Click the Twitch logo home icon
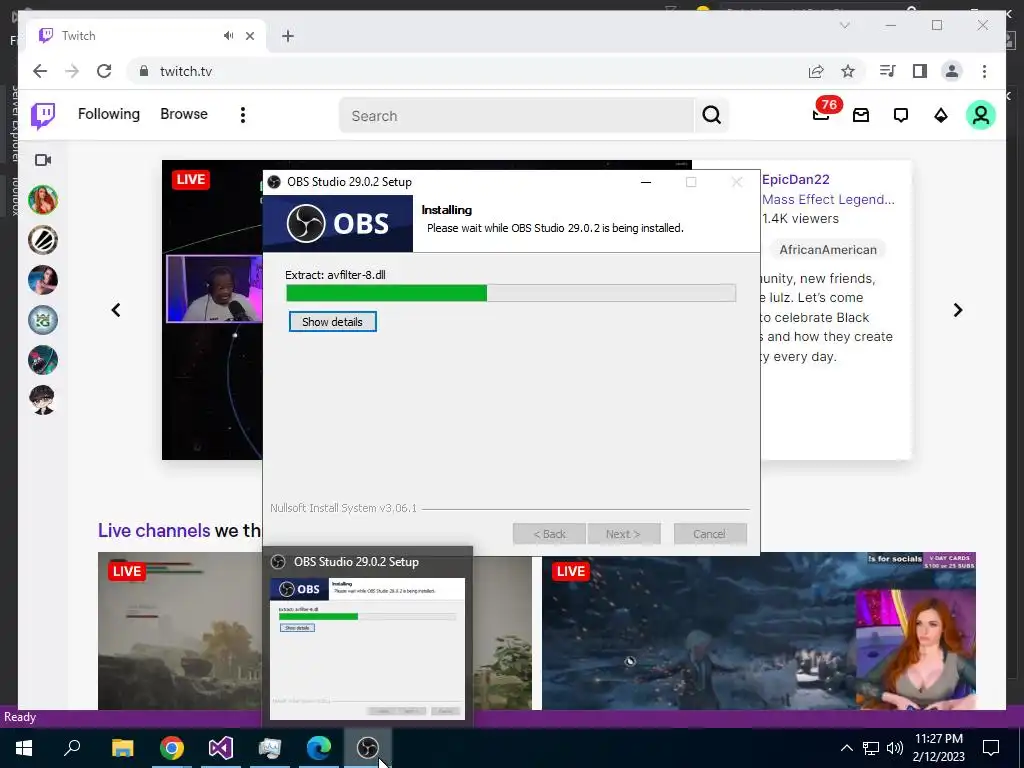The height and width of the screenshot is (768, 1024). pyautogui.click(x=43, y=116)
